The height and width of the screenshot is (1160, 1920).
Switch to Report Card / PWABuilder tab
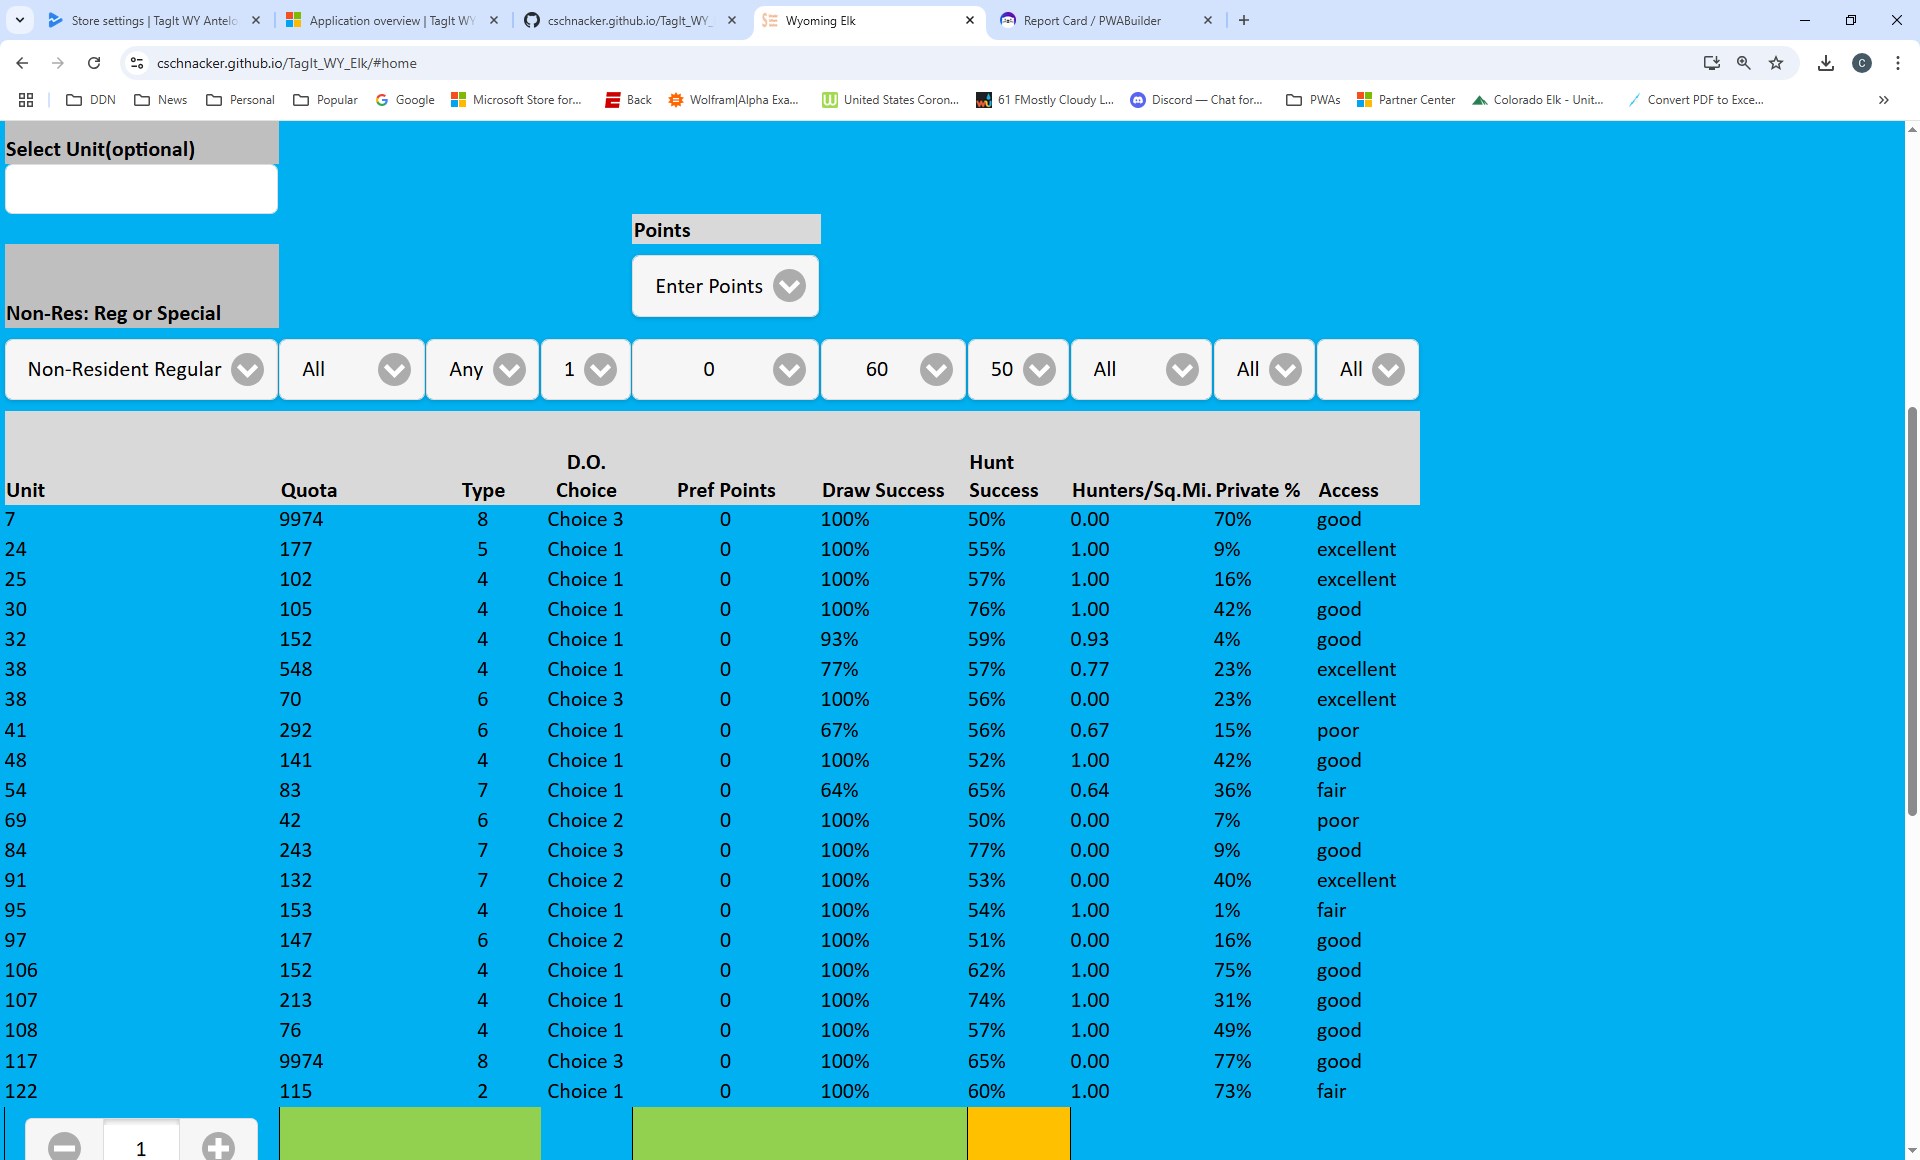1092,20
